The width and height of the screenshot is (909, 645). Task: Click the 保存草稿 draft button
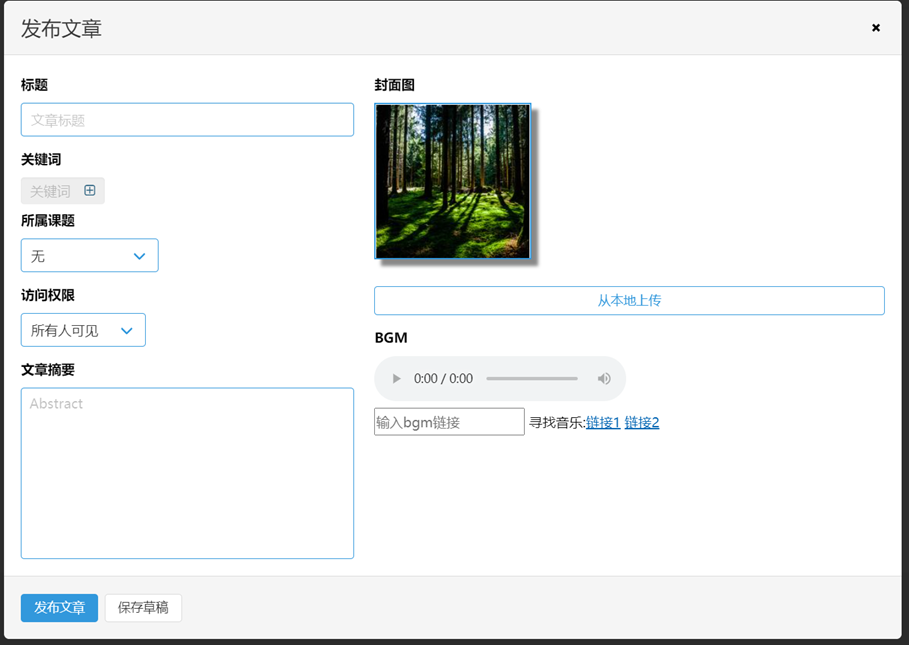point(143,608)
